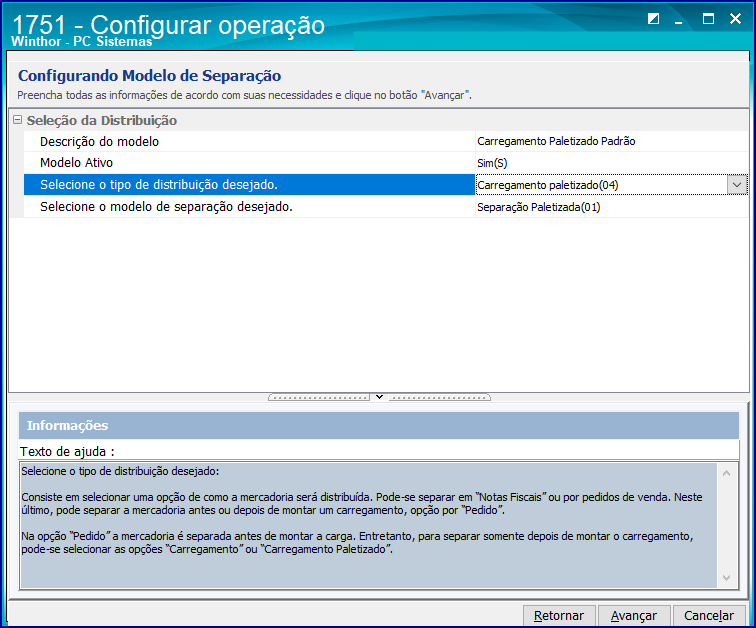Select row Selecione o tipo de distribuição desejado
The width and height of the screenshot is (756, 628).
tap(249, 185)
